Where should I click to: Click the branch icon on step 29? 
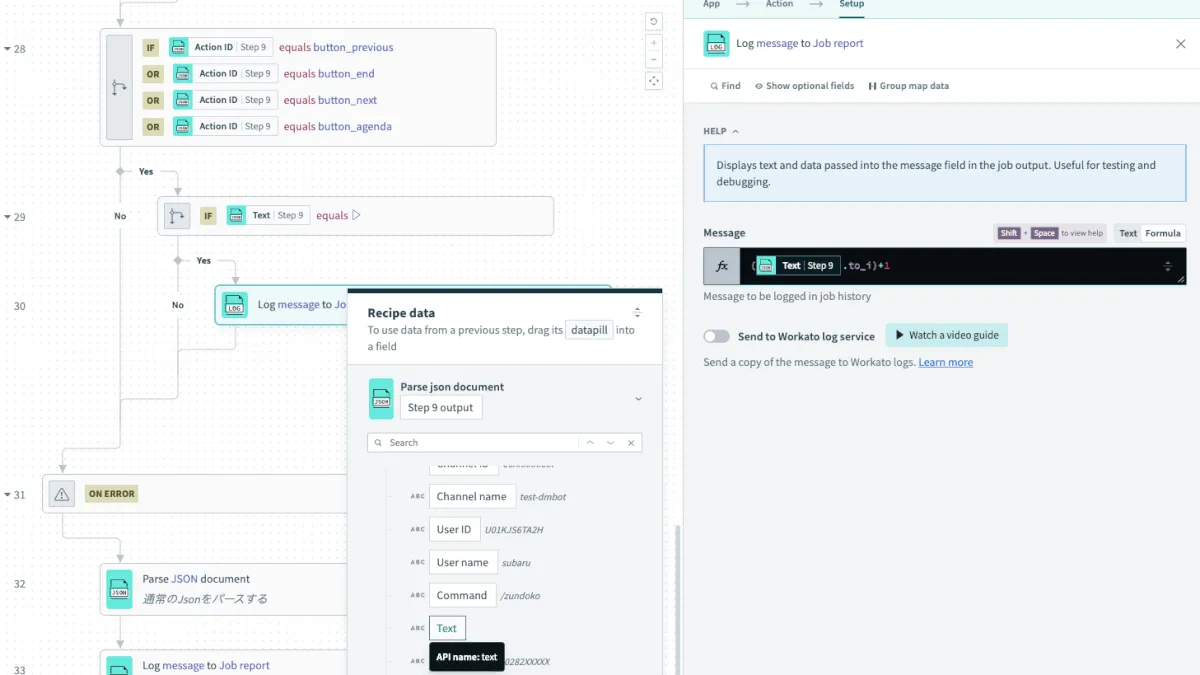click(x=177, y=215)
